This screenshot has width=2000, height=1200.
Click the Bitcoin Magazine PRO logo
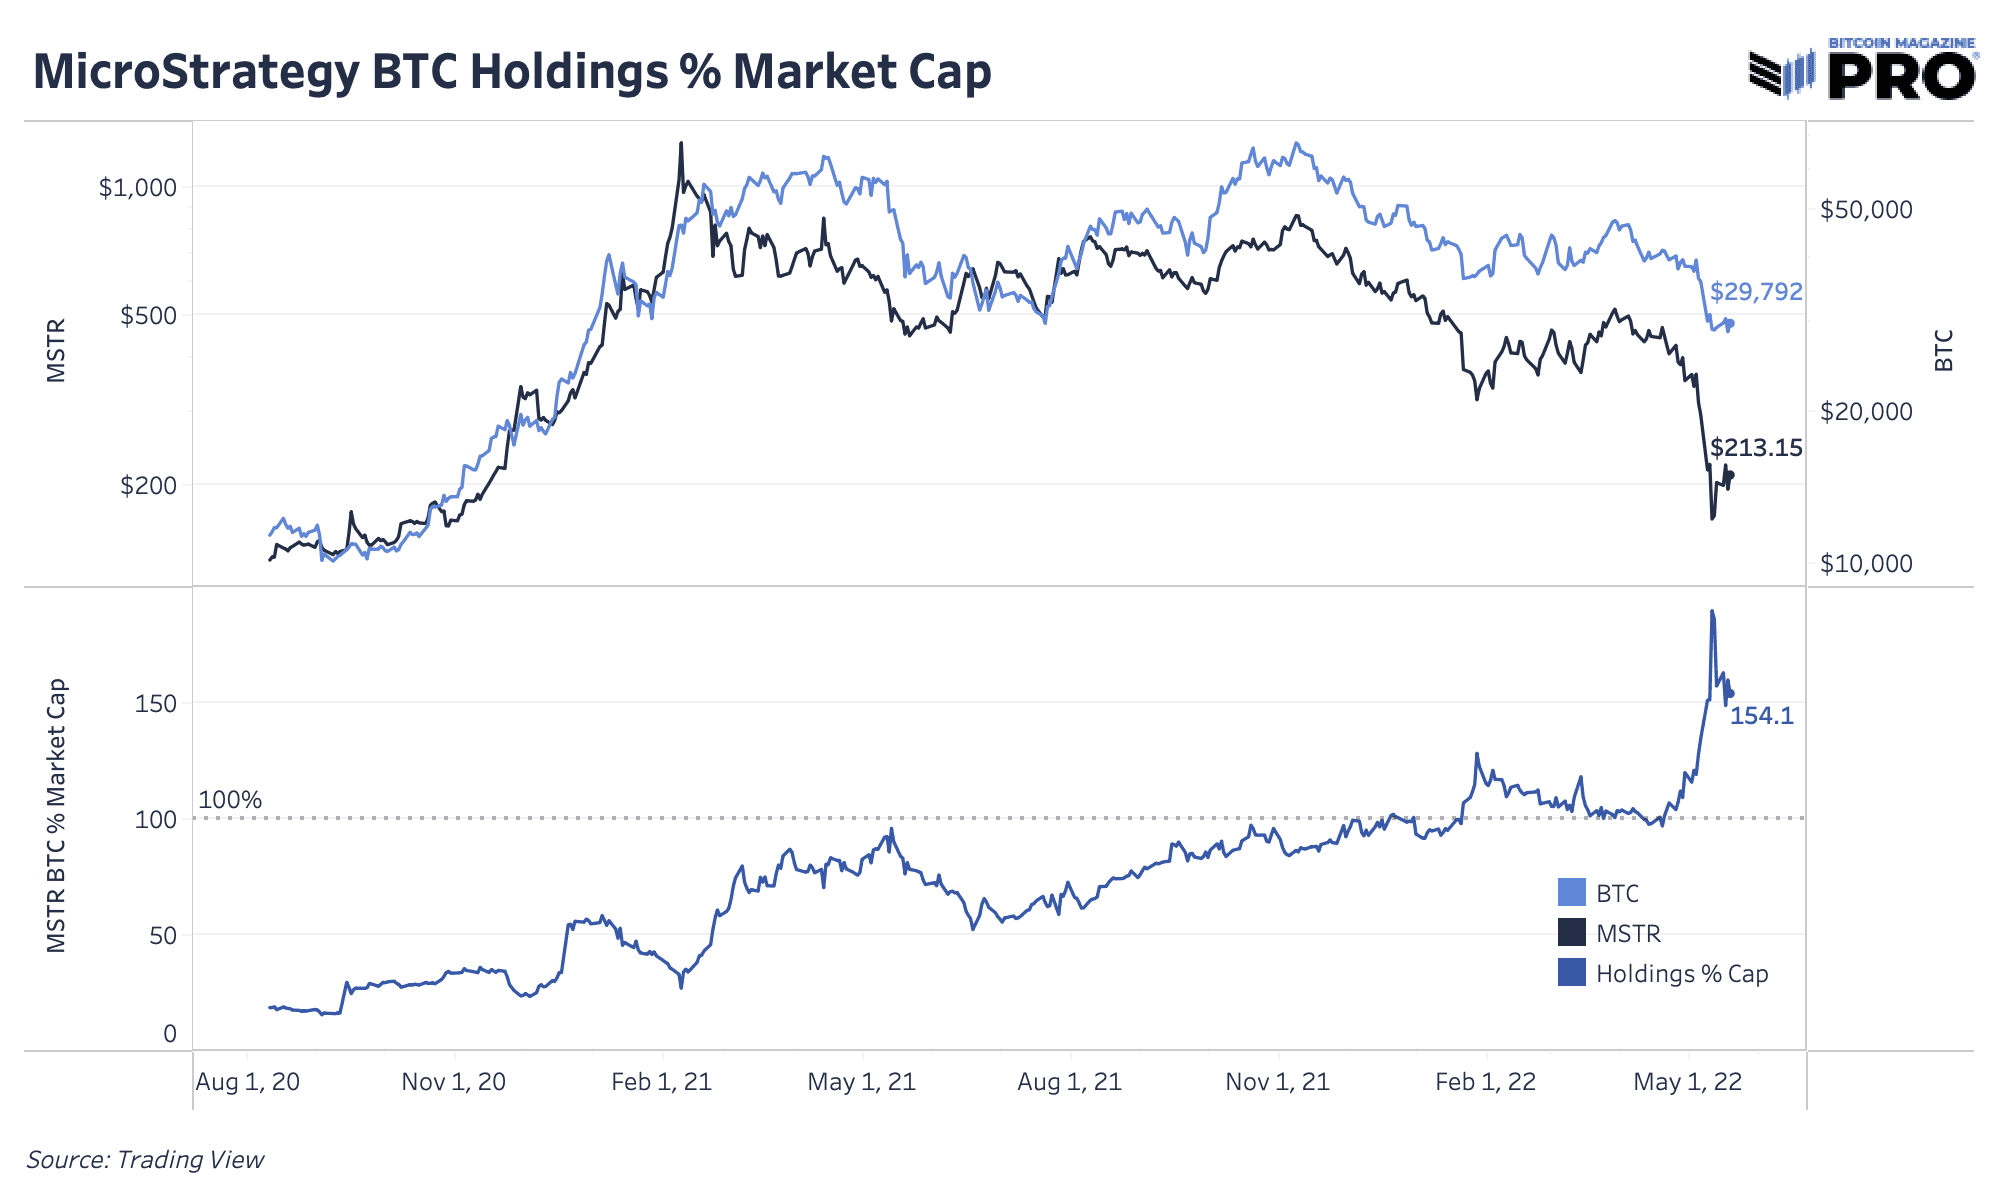1863,68
